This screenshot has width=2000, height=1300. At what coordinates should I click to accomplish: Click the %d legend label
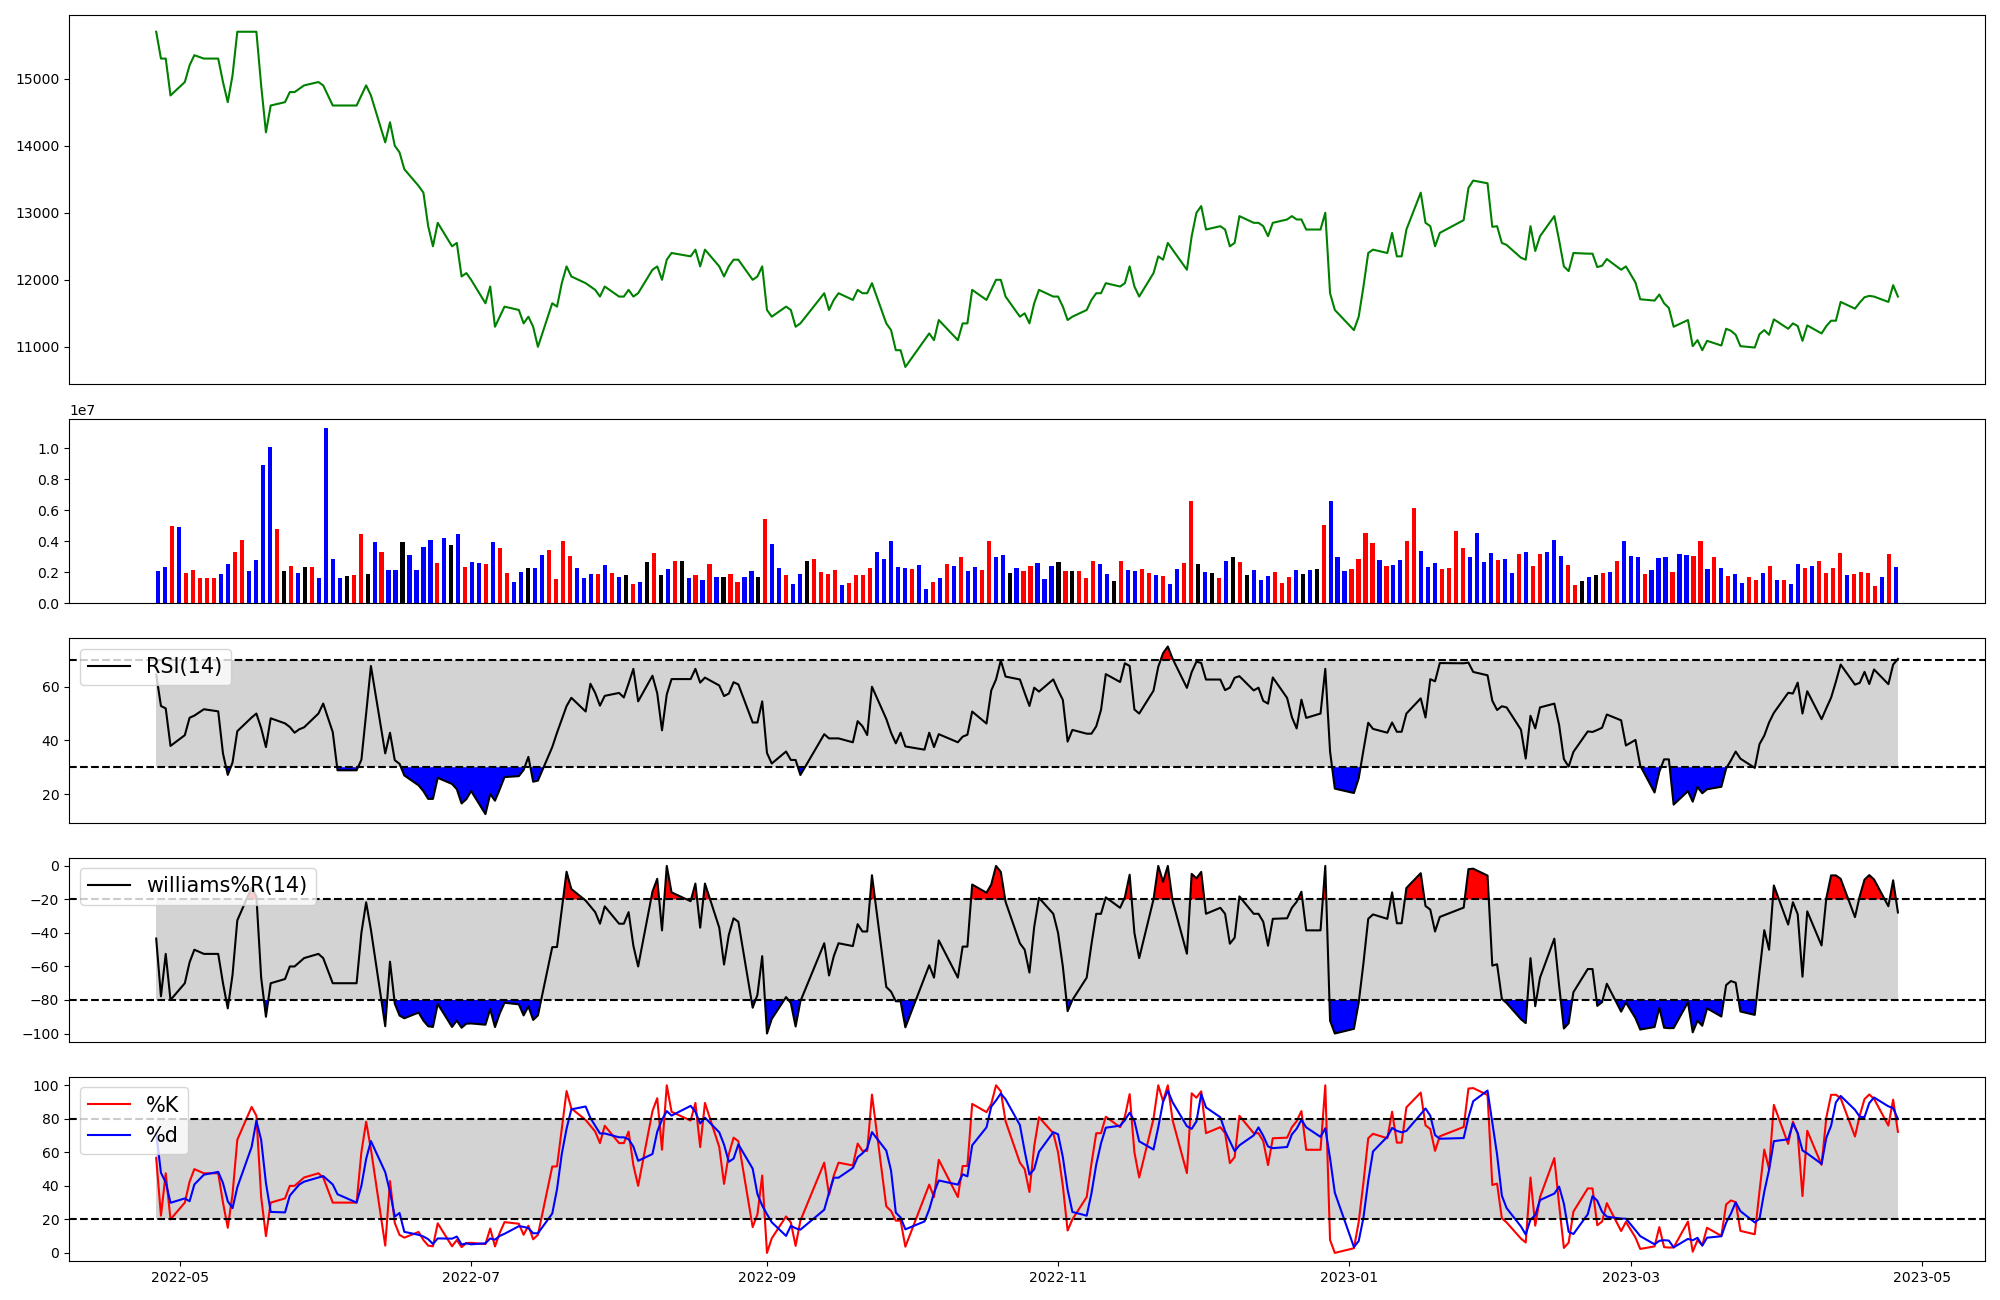[162, 1134]
